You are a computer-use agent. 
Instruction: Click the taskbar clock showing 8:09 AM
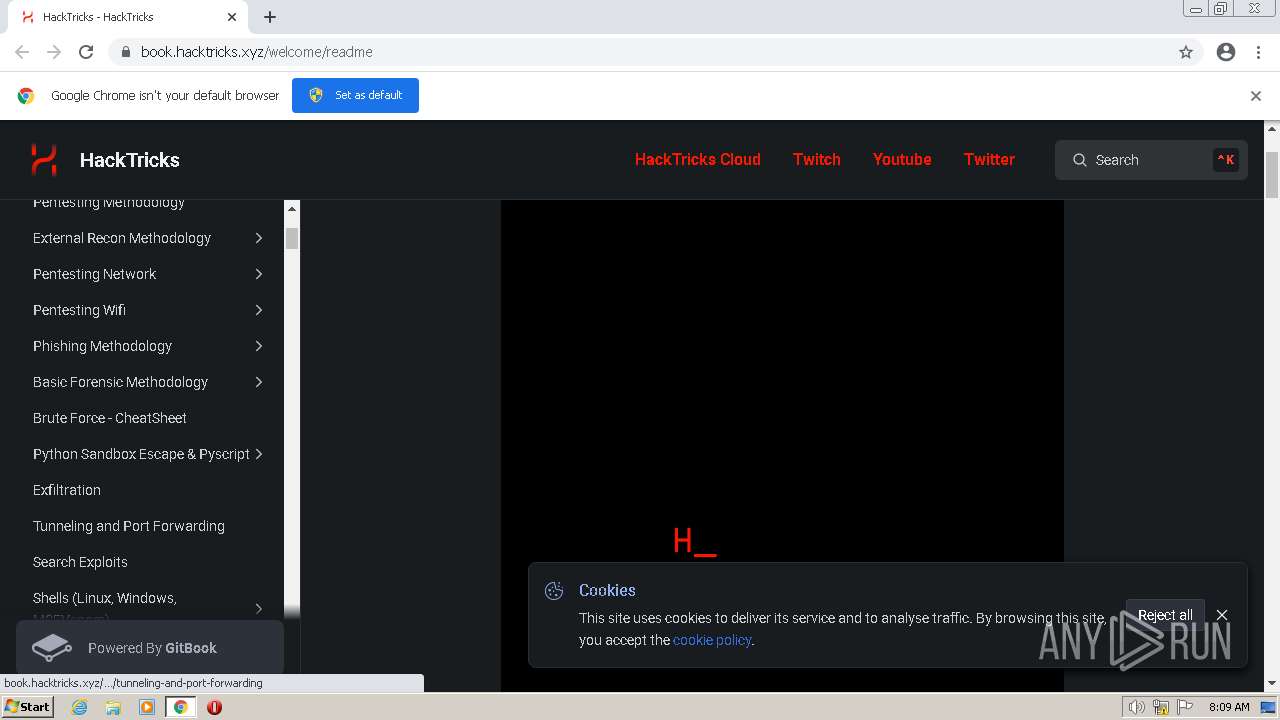[1229, 707]
